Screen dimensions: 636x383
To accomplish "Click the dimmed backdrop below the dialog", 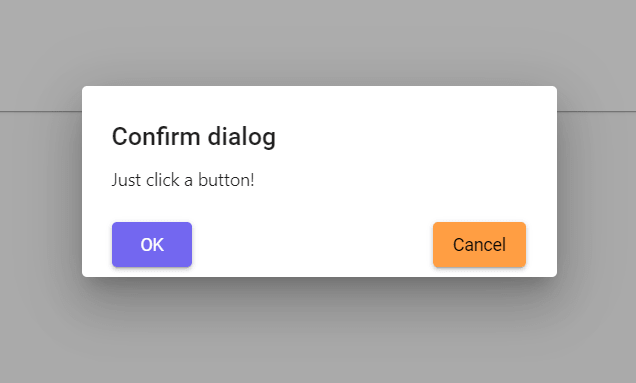I will tap(318, 330).
